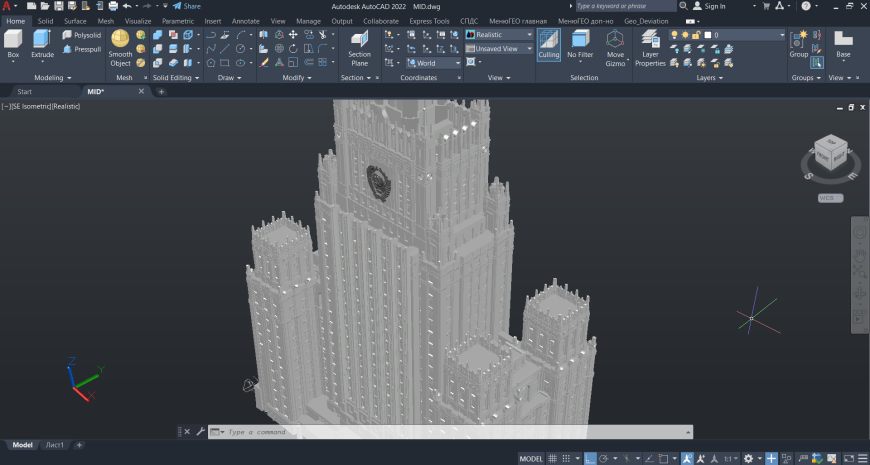870x465 pixels.
Task: Click the Presspull tool
Action: pyautogui.click(x=82, y=49)
